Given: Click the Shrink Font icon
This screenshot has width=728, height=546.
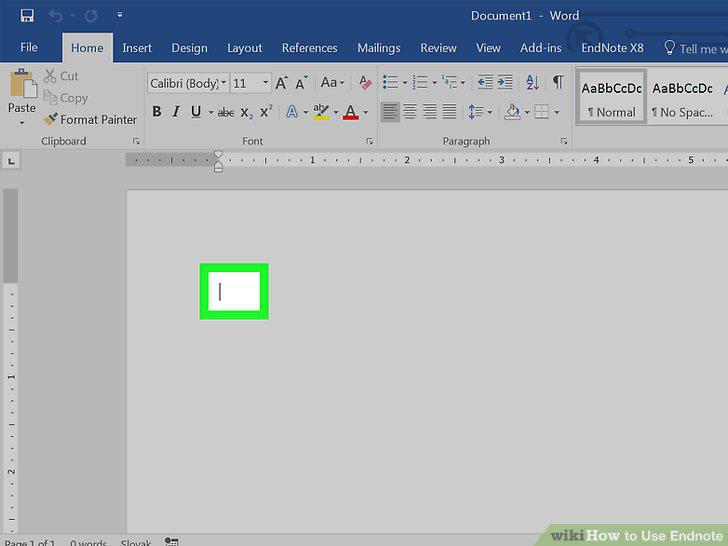Looking at the screenshot, I should pyautogui.click(x=302, y=83).
